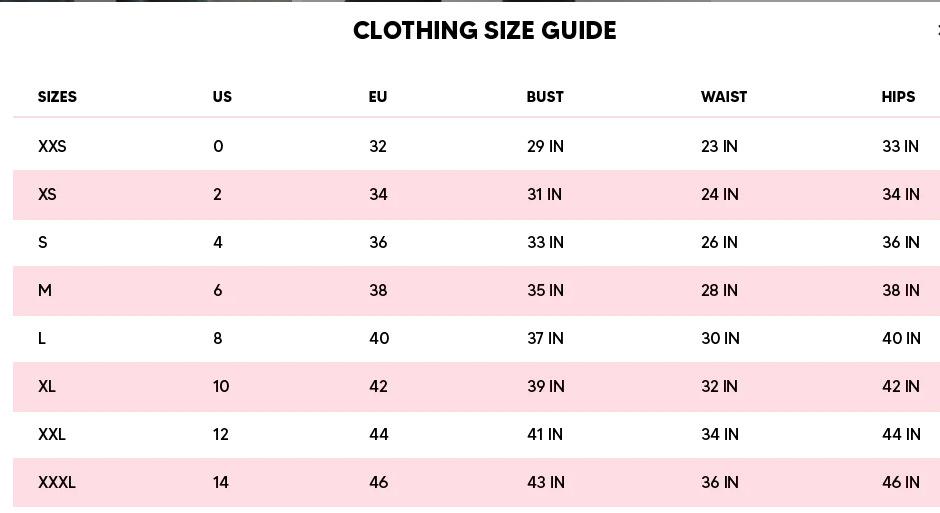Click the US column header
This screenshot has width=940, height=513.
[222, 97]
